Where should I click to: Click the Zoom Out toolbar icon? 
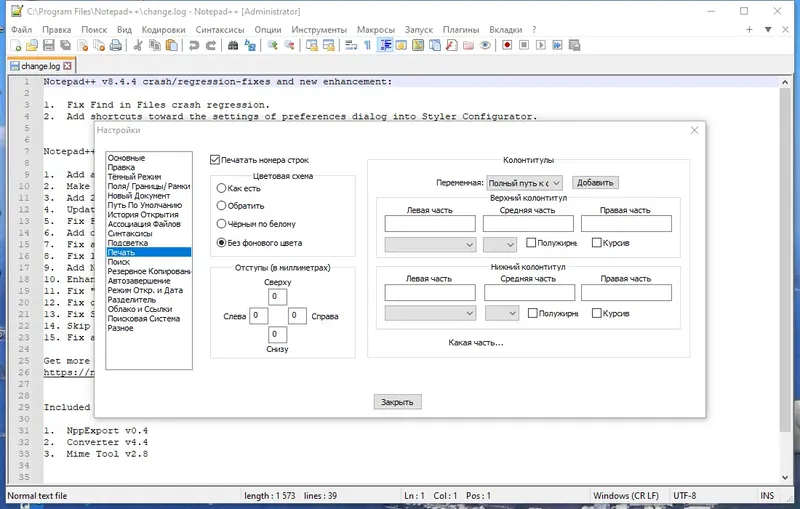click(x=289, y=45)
